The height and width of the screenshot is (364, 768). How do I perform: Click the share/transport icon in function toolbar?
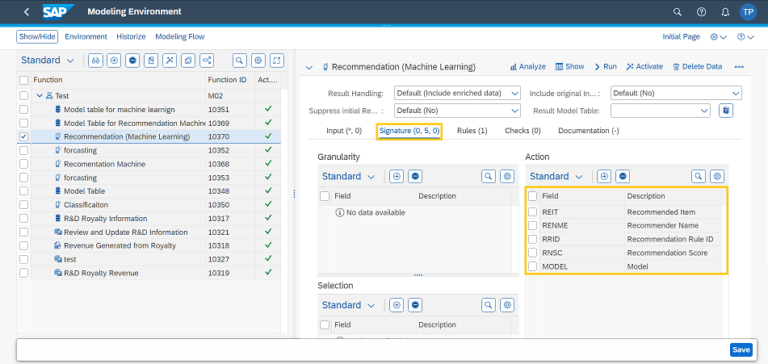pos(207,60)
